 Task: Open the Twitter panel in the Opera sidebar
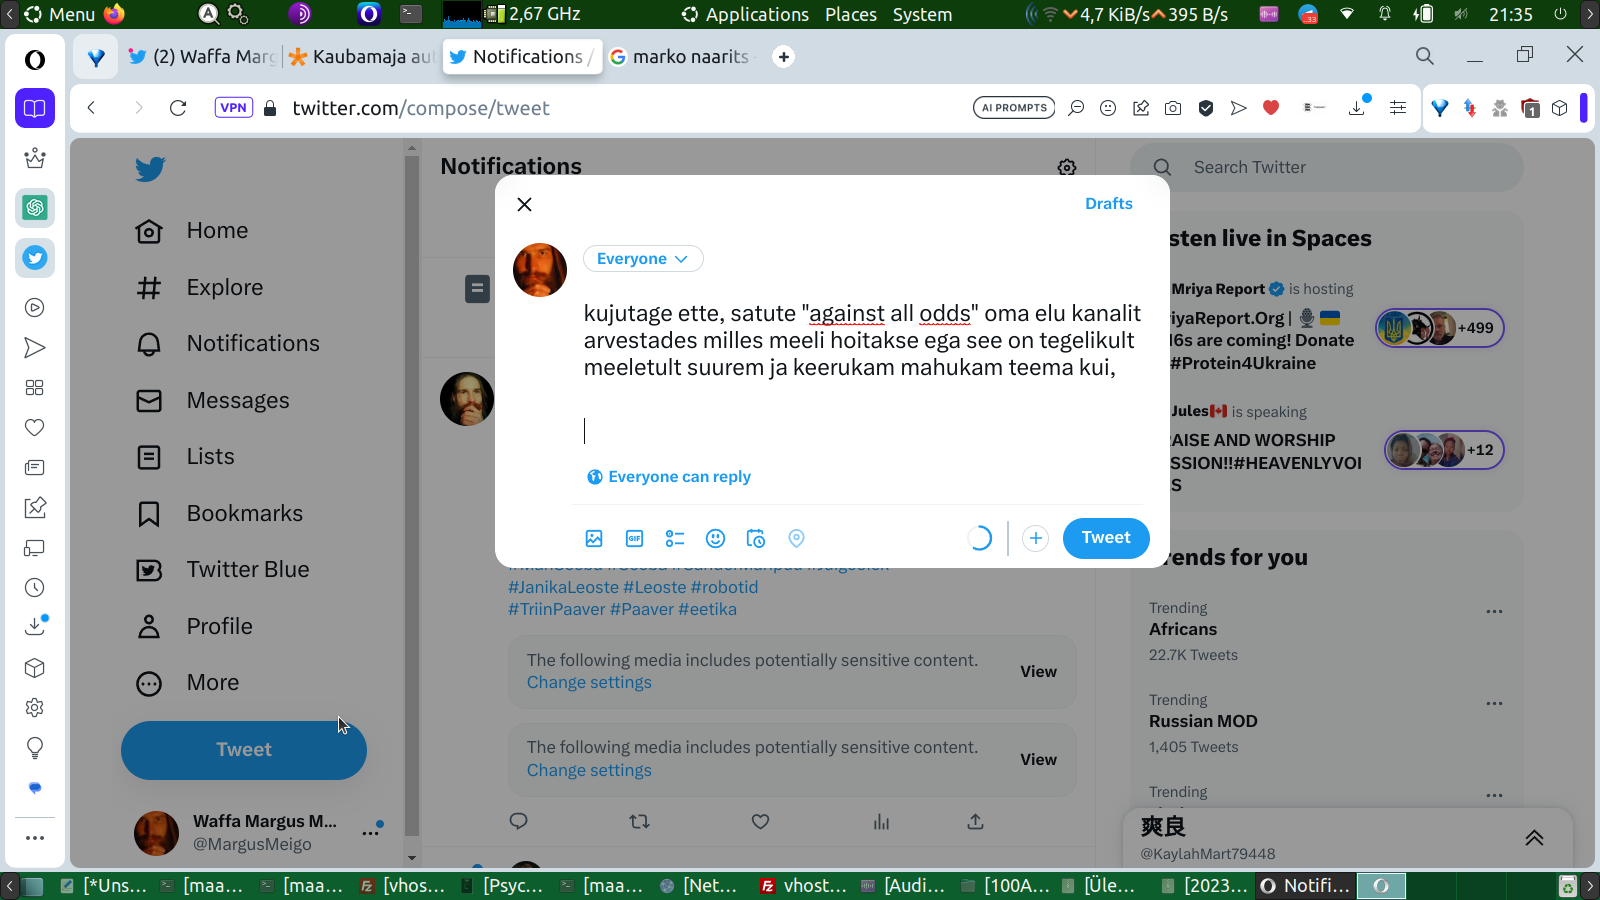pyautogui.click(x=35, y=258)
